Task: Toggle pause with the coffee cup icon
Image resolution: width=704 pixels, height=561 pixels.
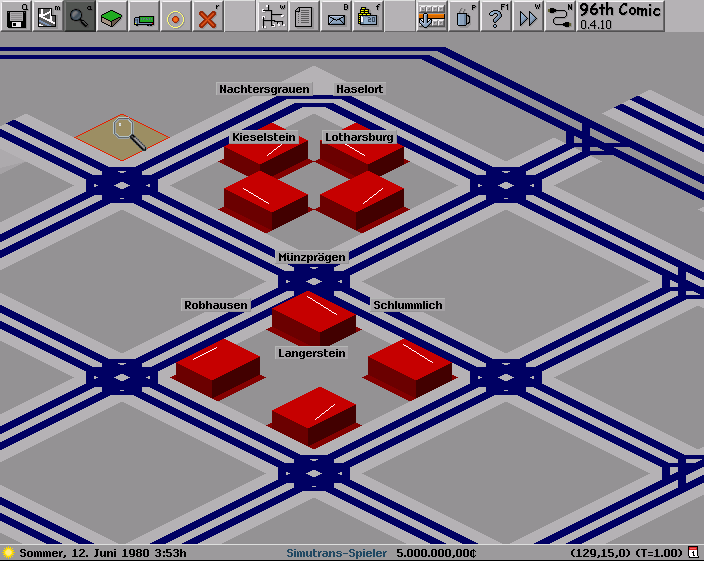Action: (464, 16)
